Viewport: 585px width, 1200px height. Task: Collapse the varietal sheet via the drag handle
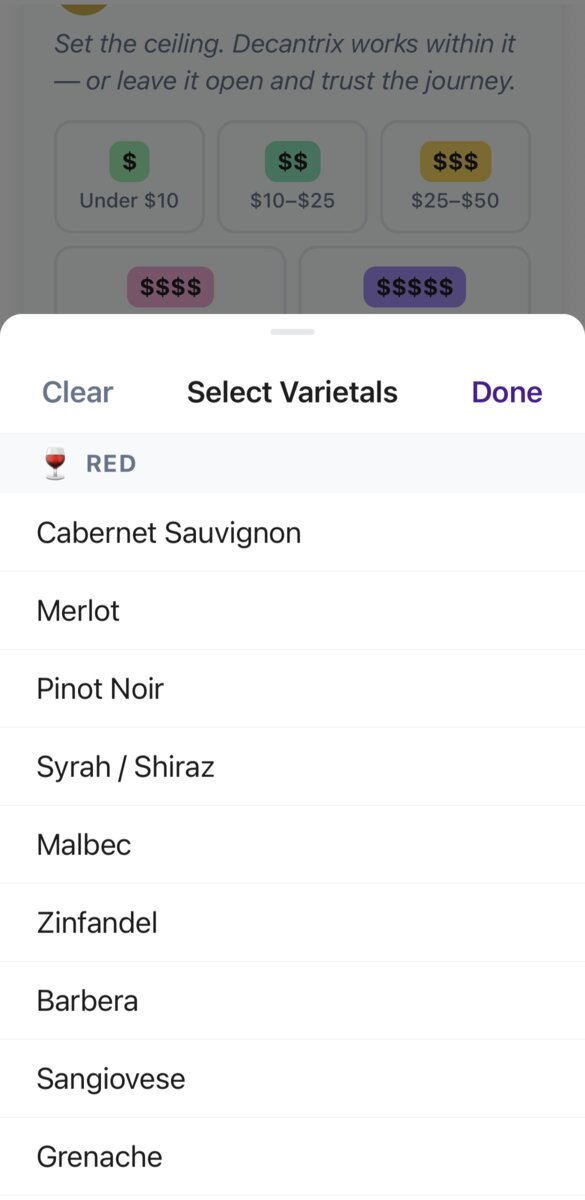[292, 331]
